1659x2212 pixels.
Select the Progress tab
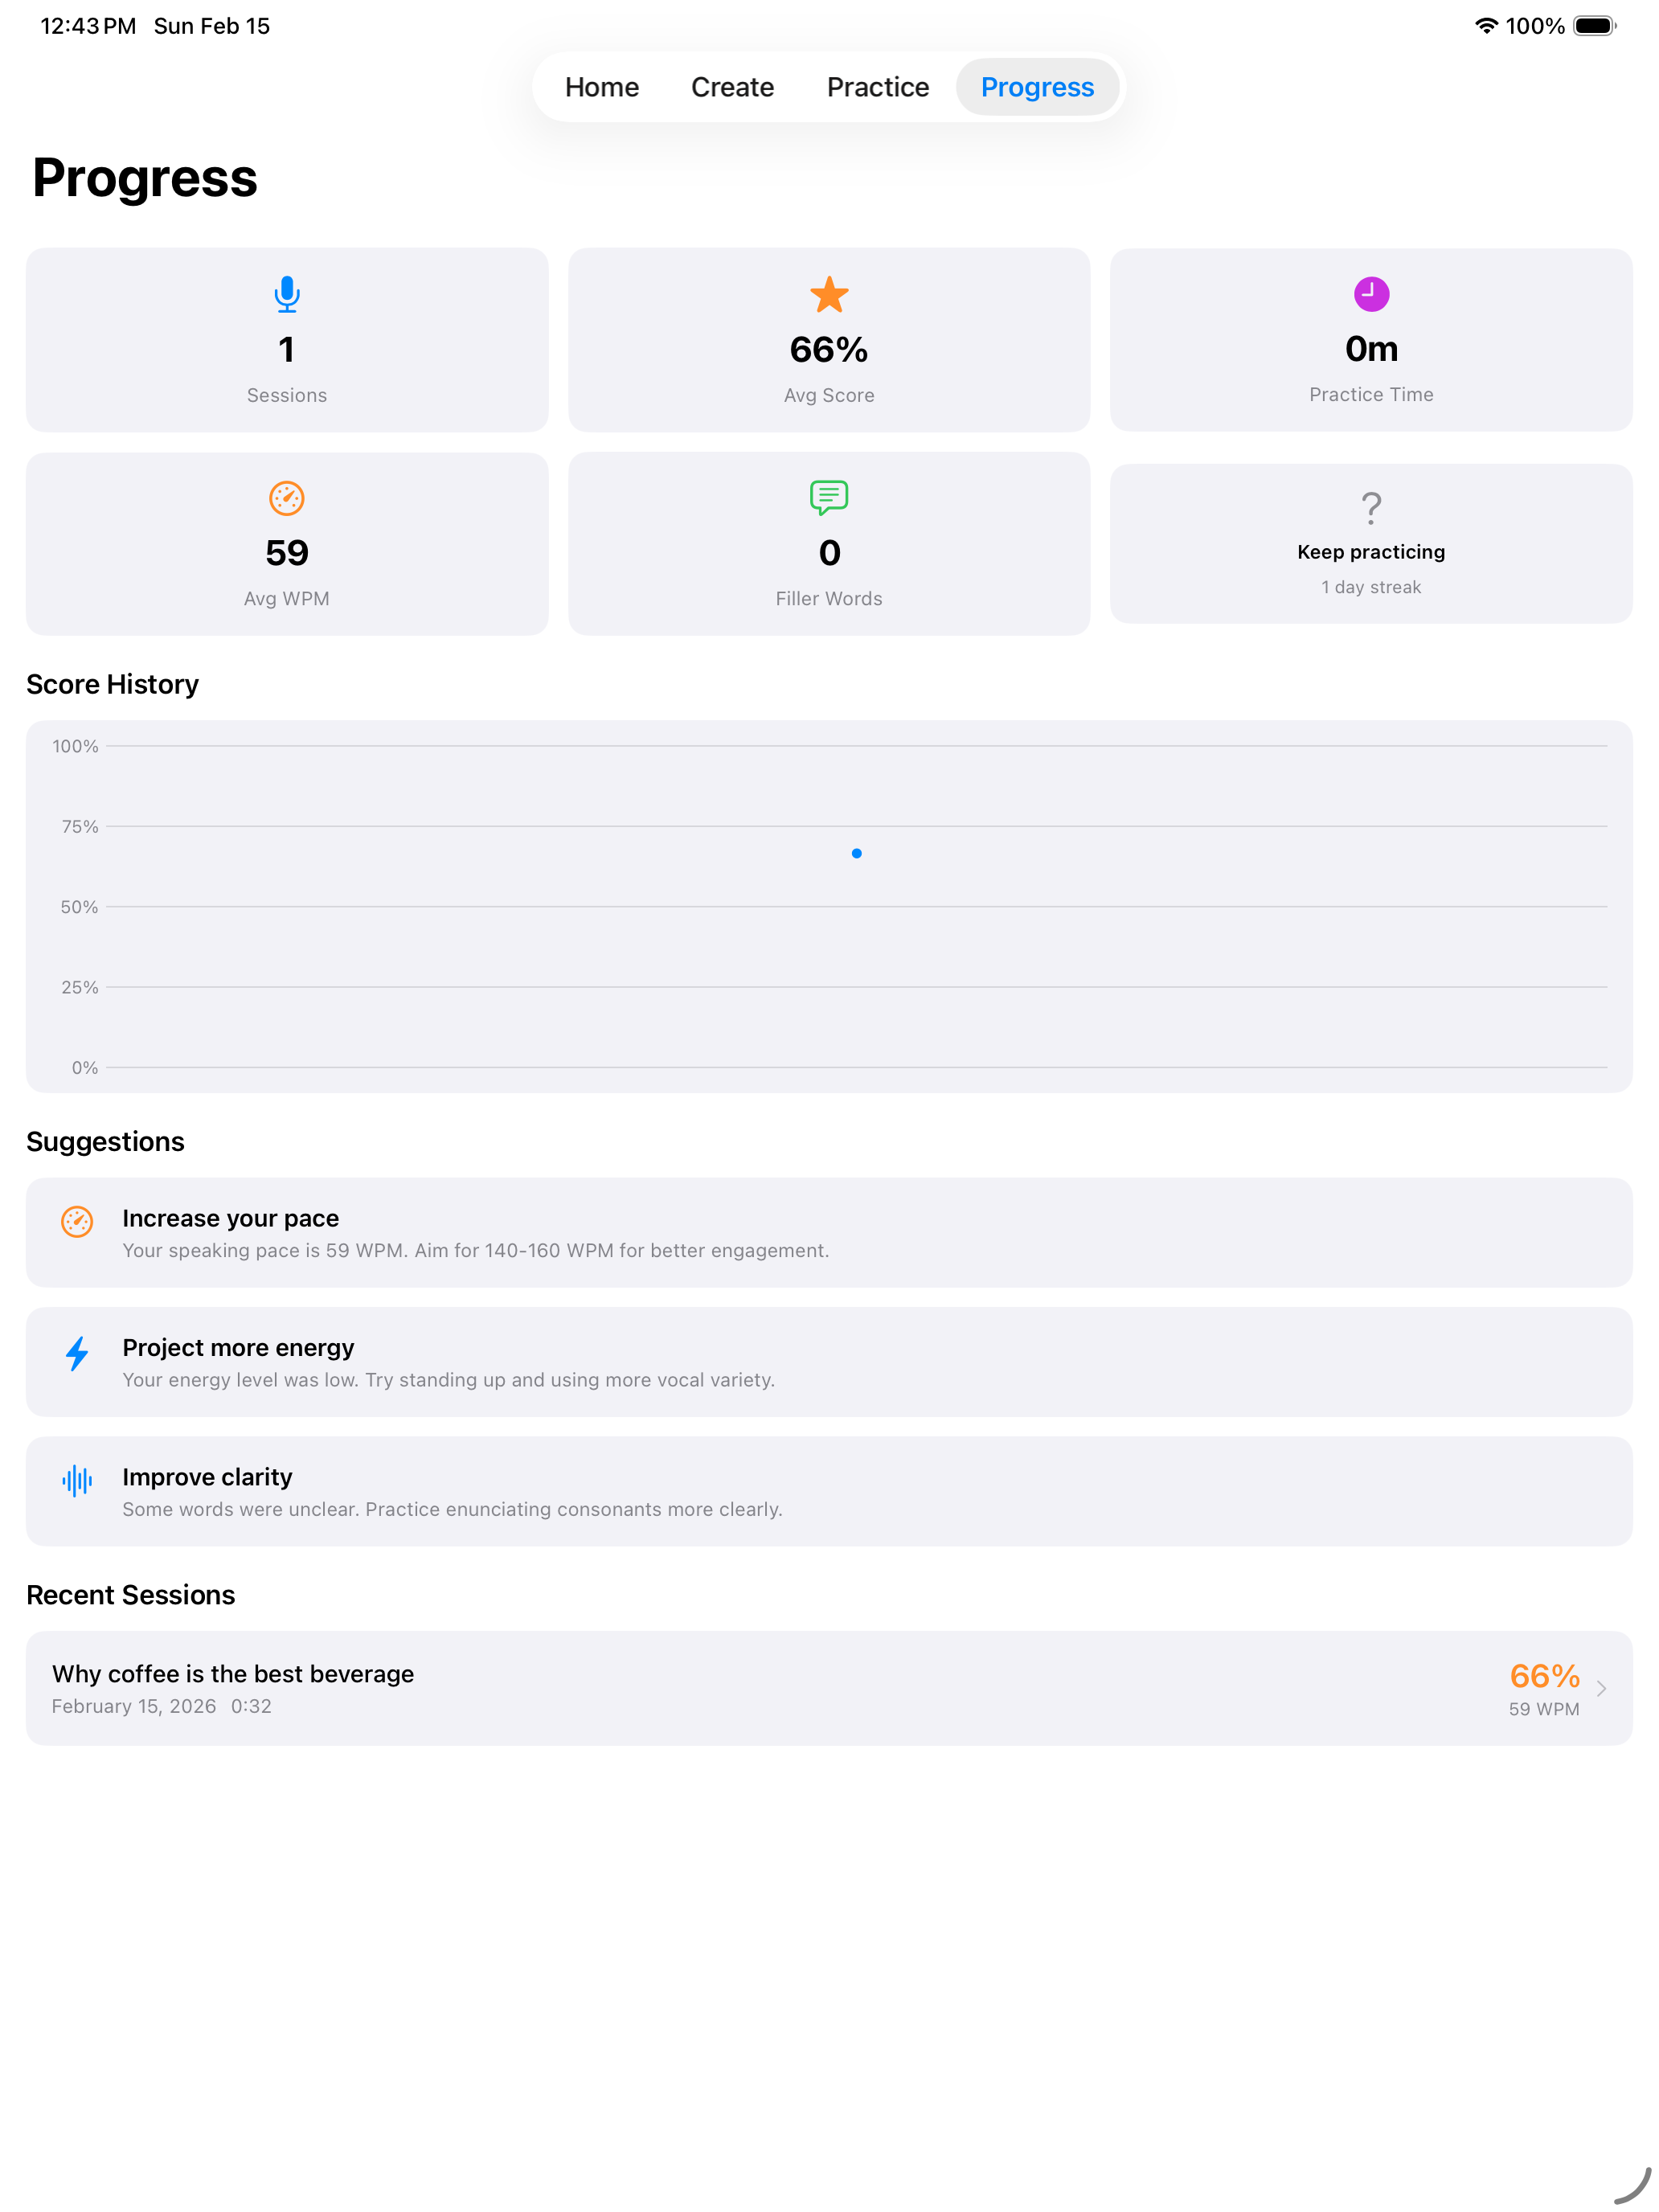(1037, 87)
